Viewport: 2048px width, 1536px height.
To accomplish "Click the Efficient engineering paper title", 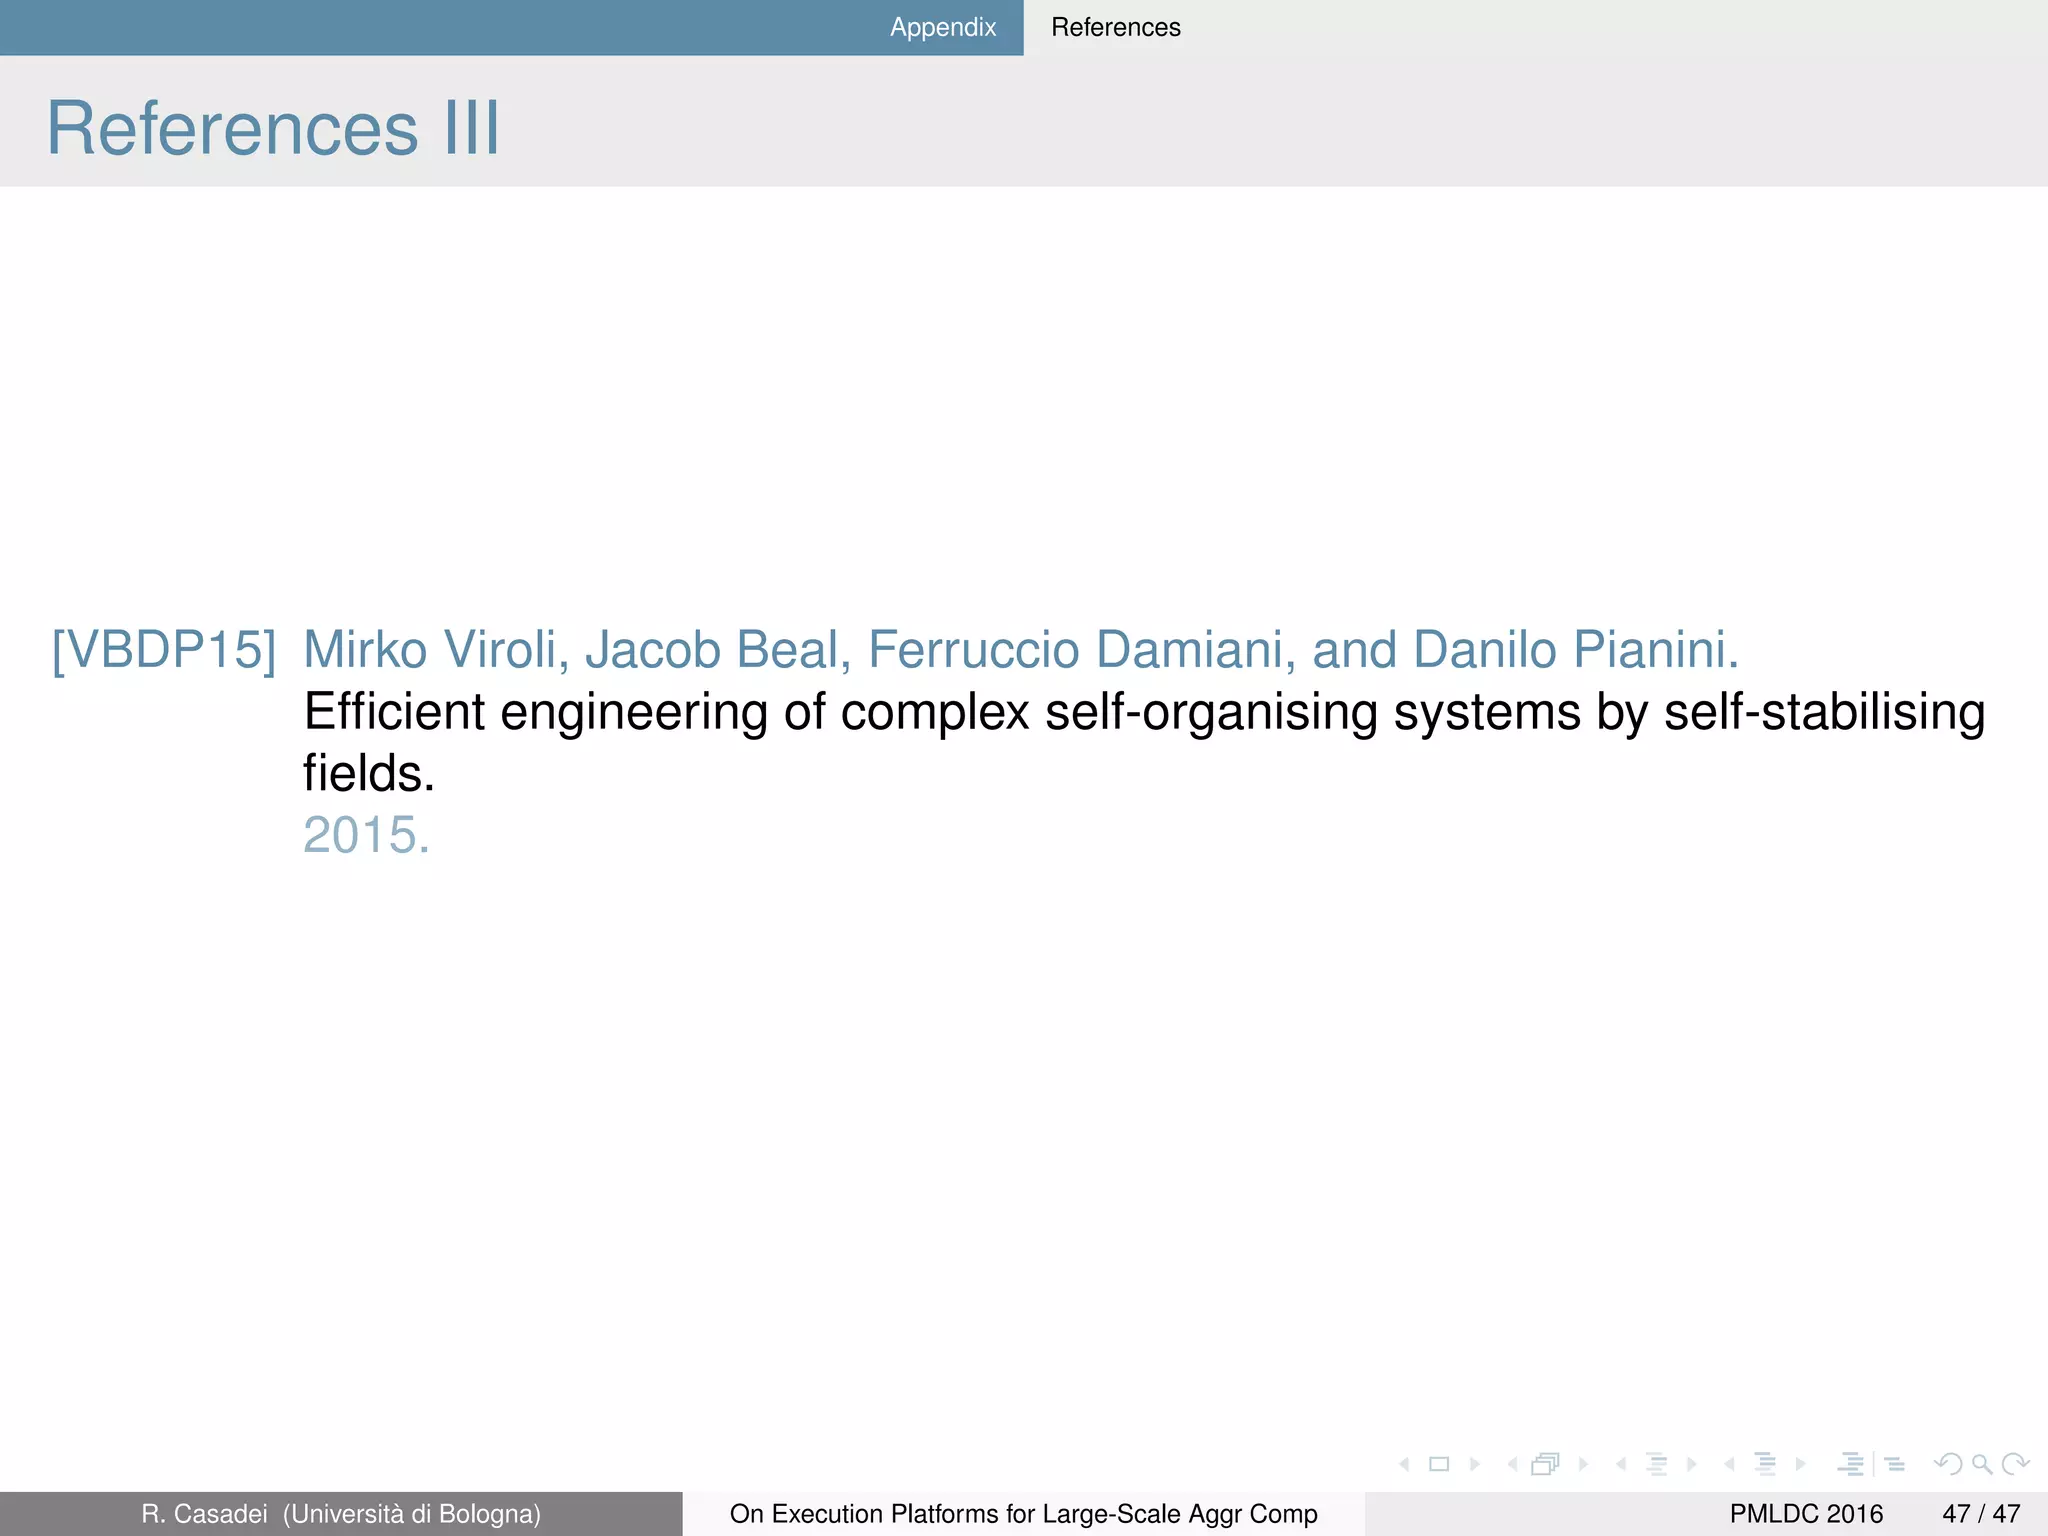I will [x=1144, y=742].
